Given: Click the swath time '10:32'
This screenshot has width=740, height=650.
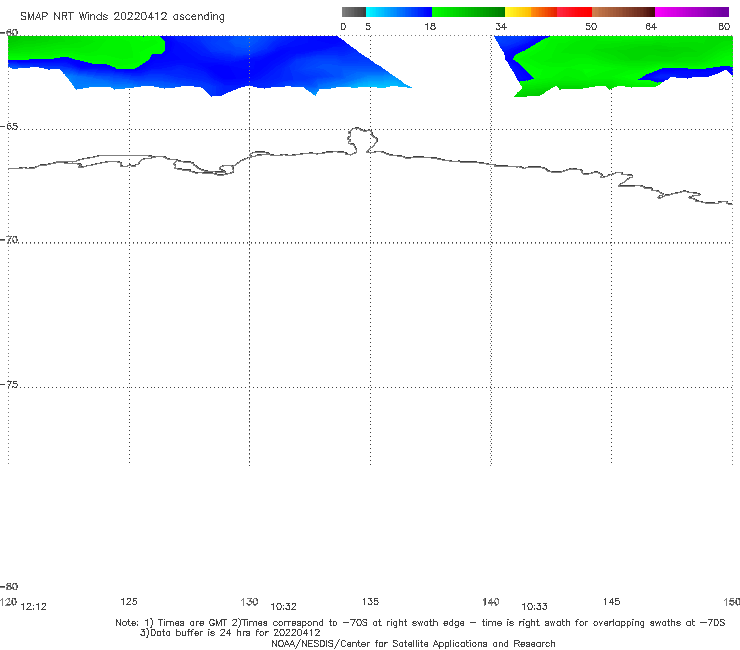Looking at the screenshot, I should coord(283,607).
